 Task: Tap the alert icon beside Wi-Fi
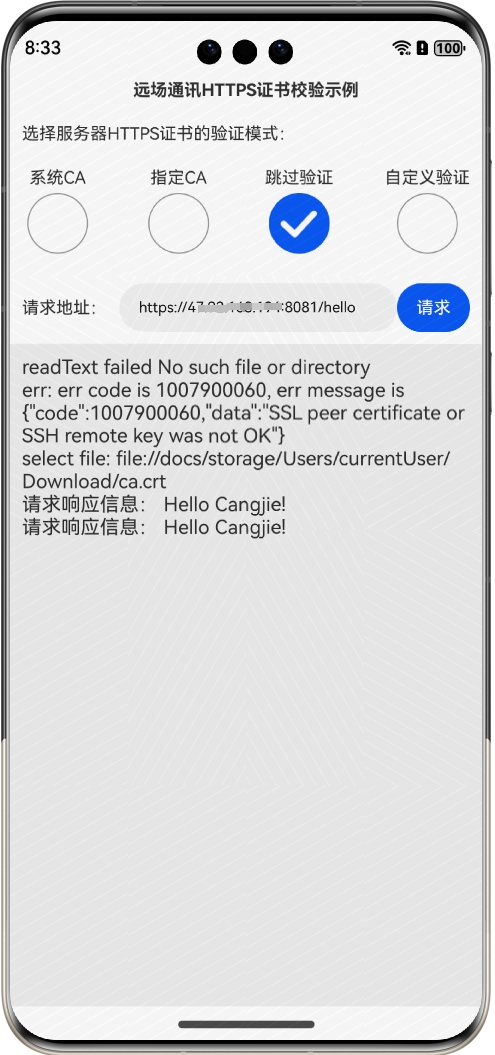(422, 48)
